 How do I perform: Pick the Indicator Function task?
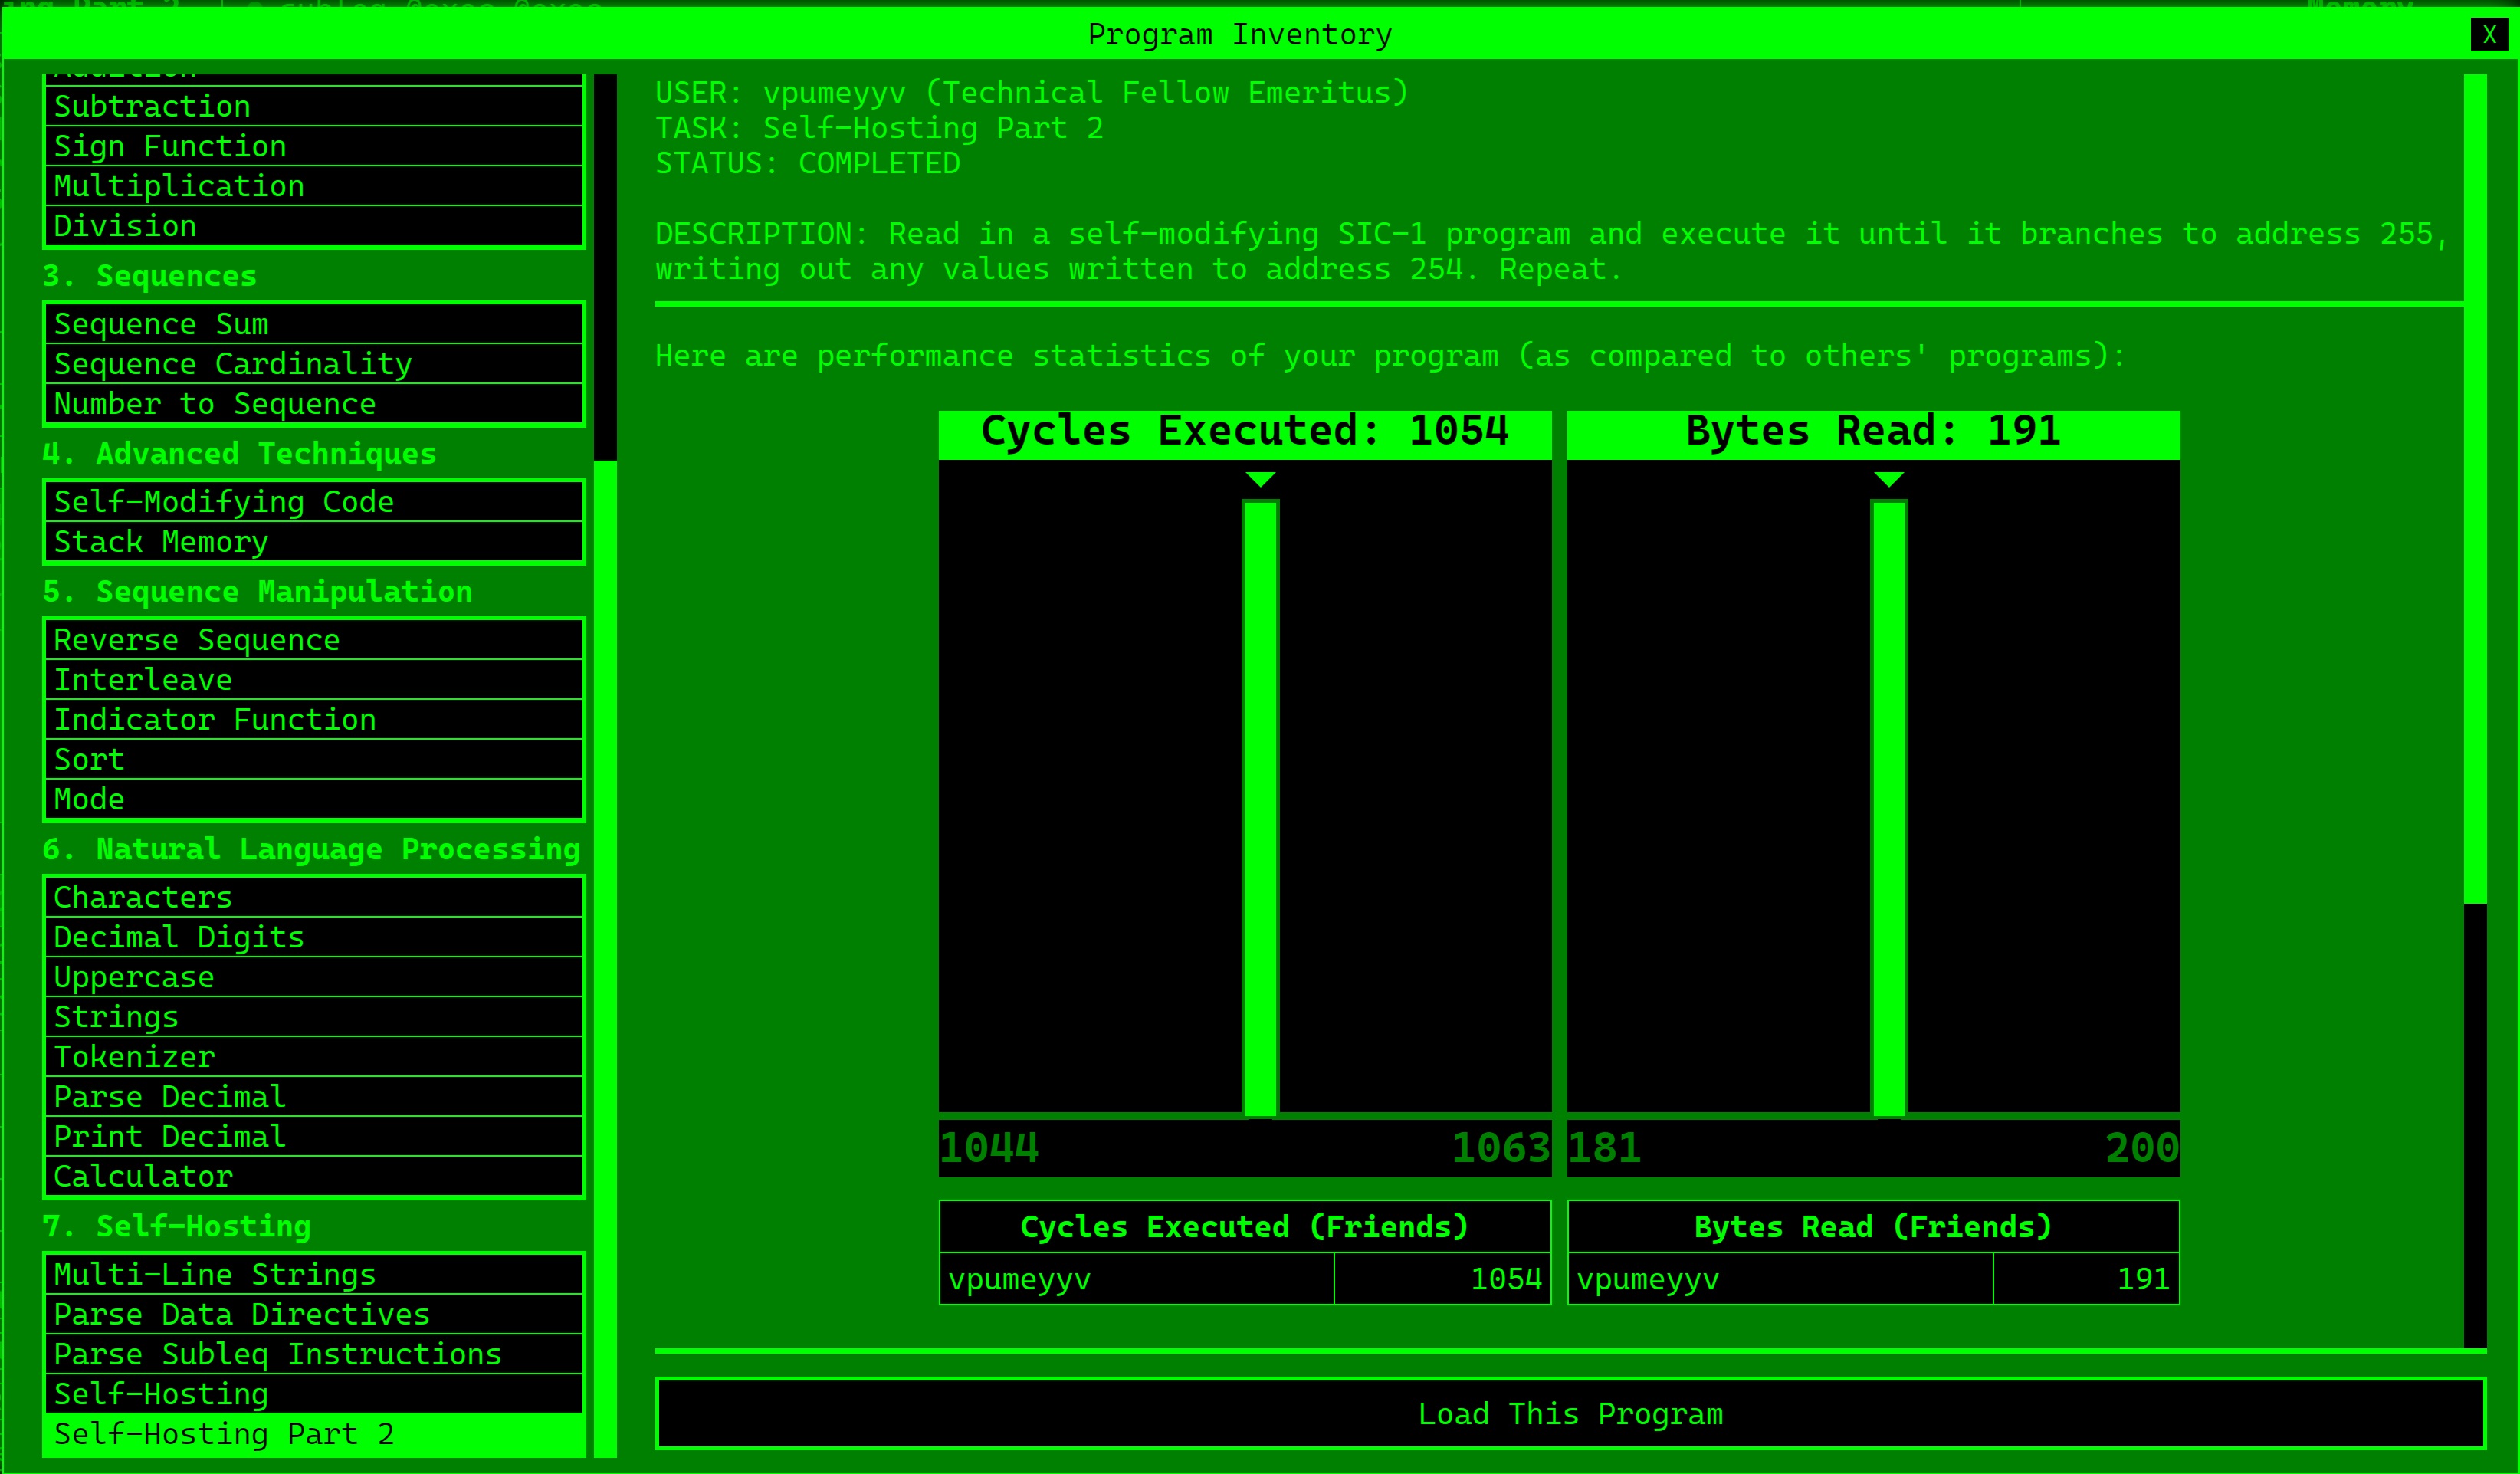click(x=314, y=720)
